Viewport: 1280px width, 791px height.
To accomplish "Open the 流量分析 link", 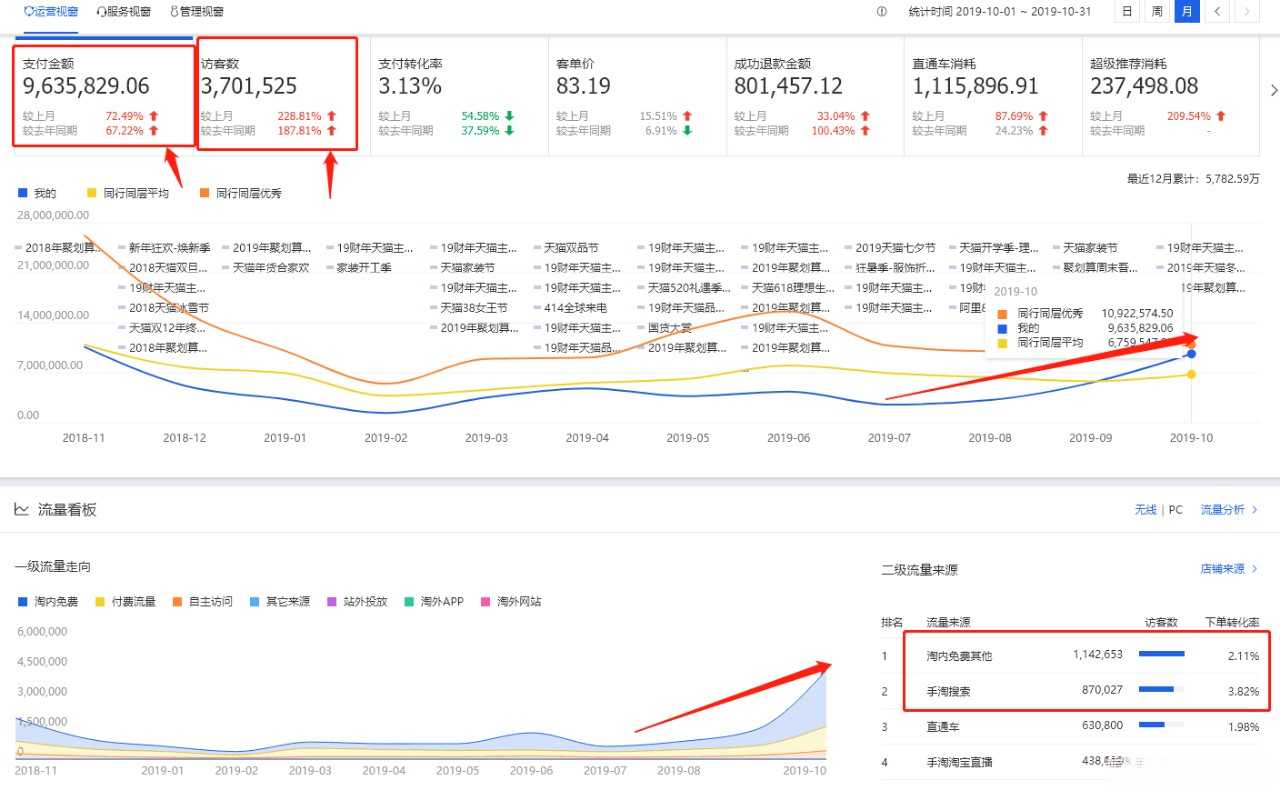I will click(x=1229, y=510).
